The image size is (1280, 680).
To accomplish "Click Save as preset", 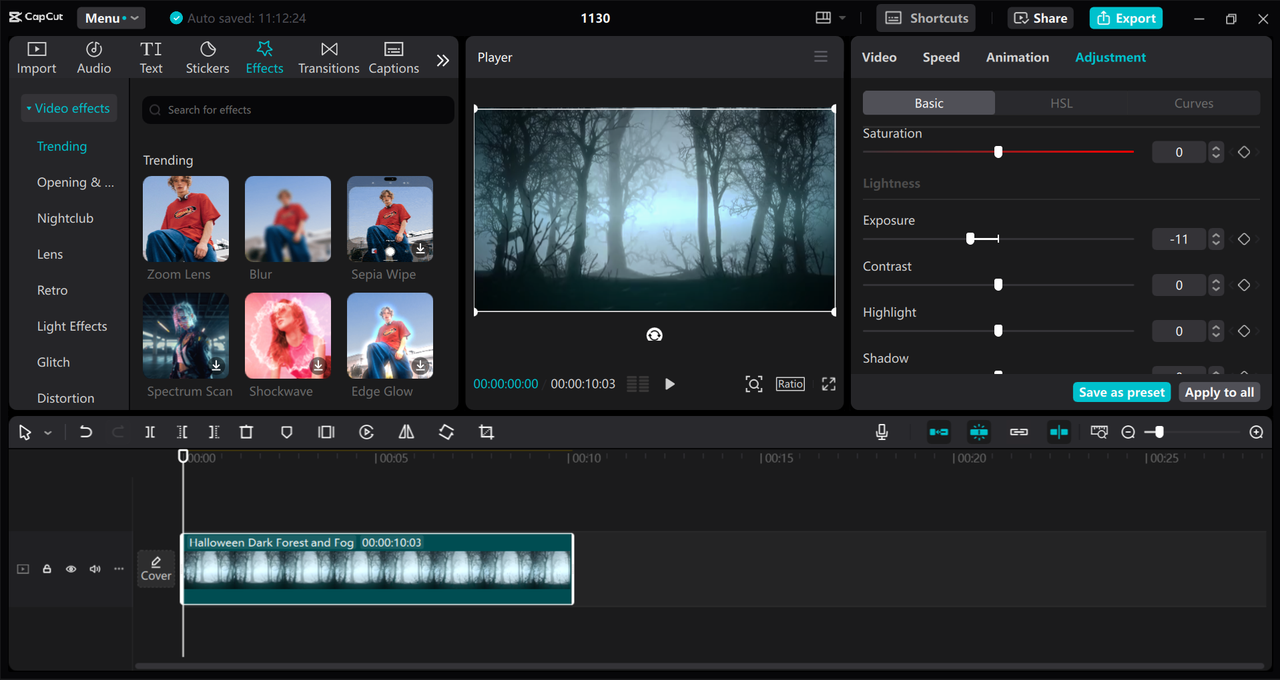I will (x=1122, y=392).
